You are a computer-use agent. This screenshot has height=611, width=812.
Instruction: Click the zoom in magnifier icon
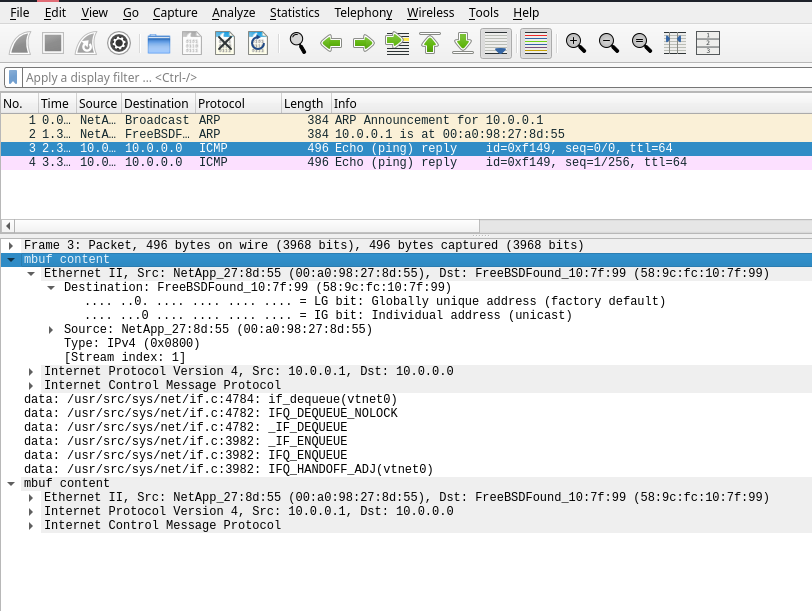(575, 43)
